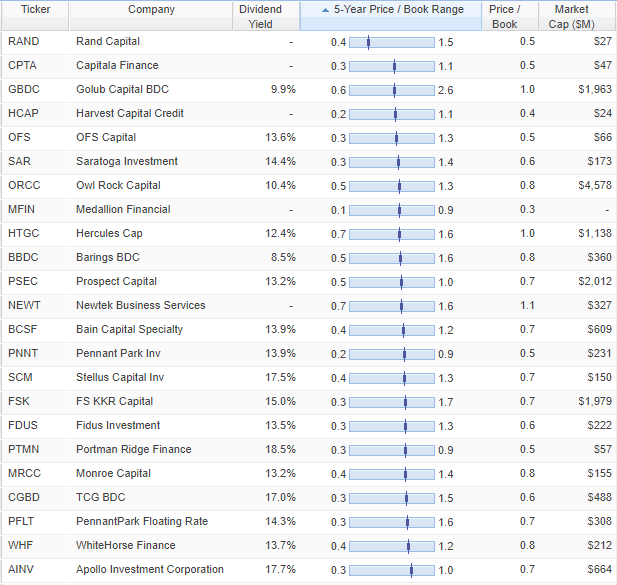617x585 pixels.
Task: Click the $4,578 market cap value
Action: (x=595, y=185)
